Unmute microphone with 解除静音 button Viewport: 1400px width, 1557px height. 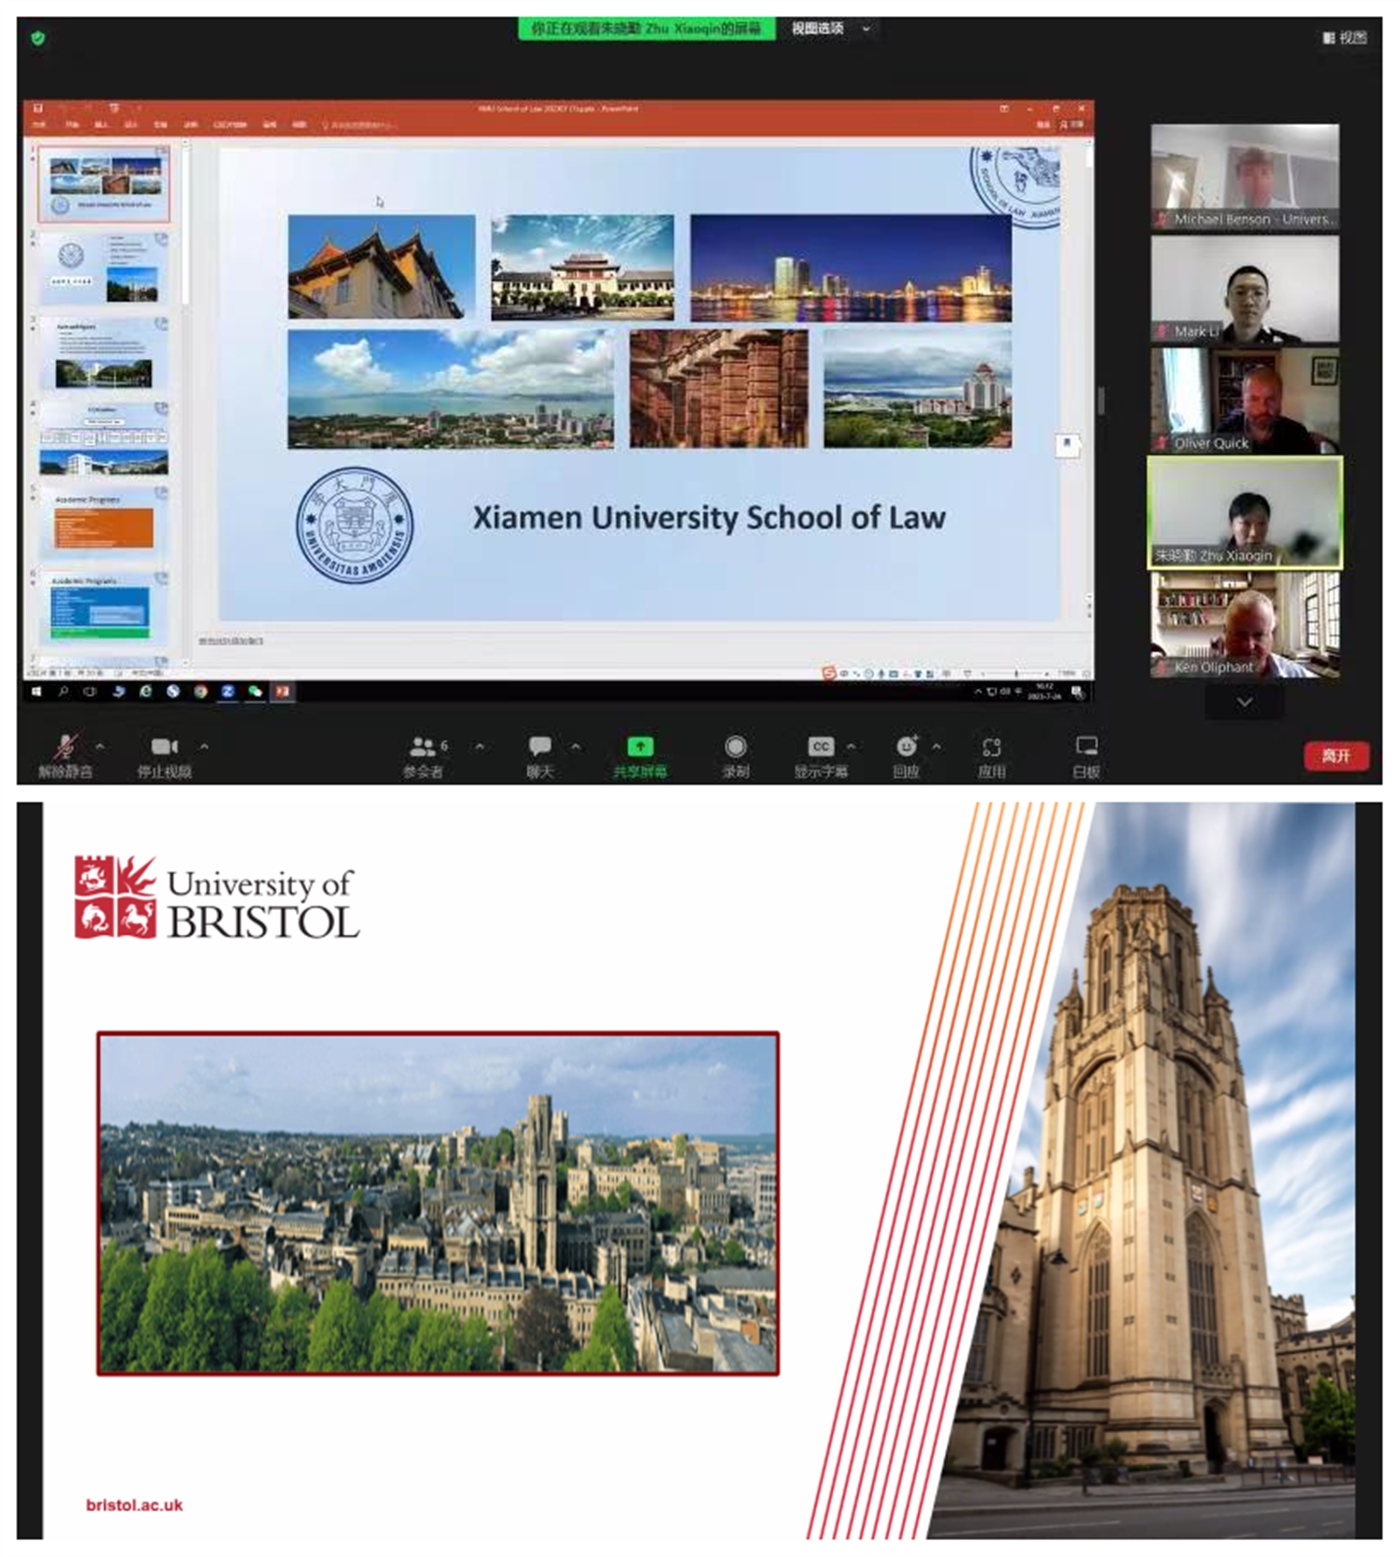tap(65, 756)
